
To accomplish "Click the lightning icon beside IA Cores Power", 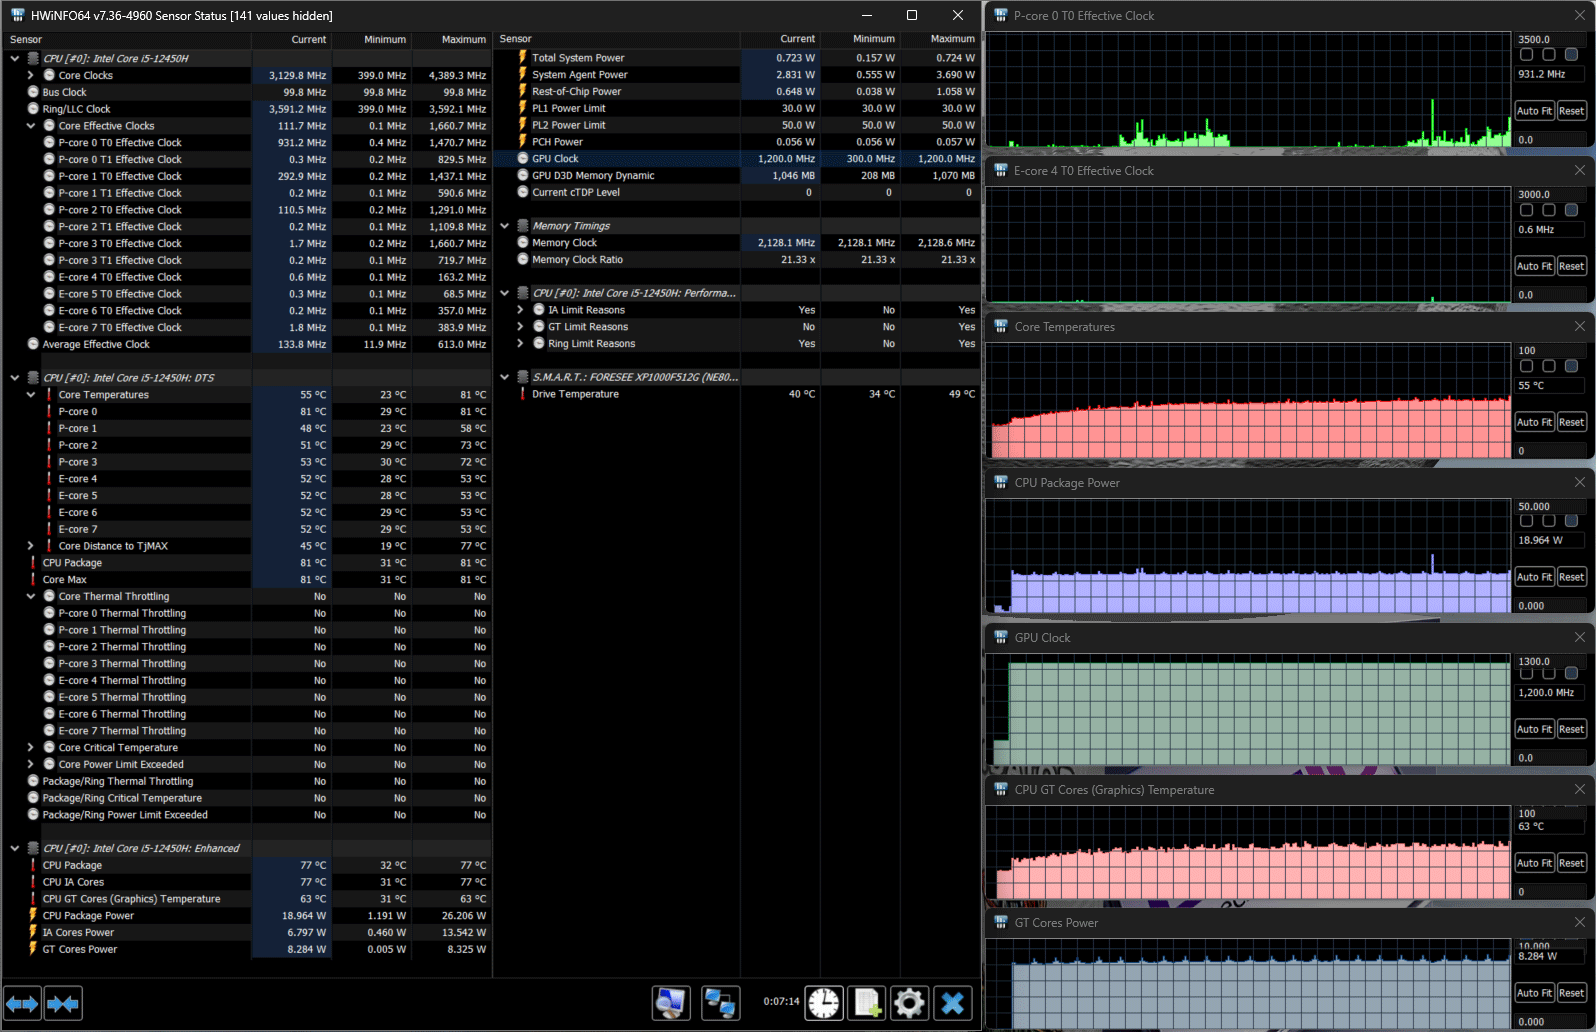I will [33, 932].
